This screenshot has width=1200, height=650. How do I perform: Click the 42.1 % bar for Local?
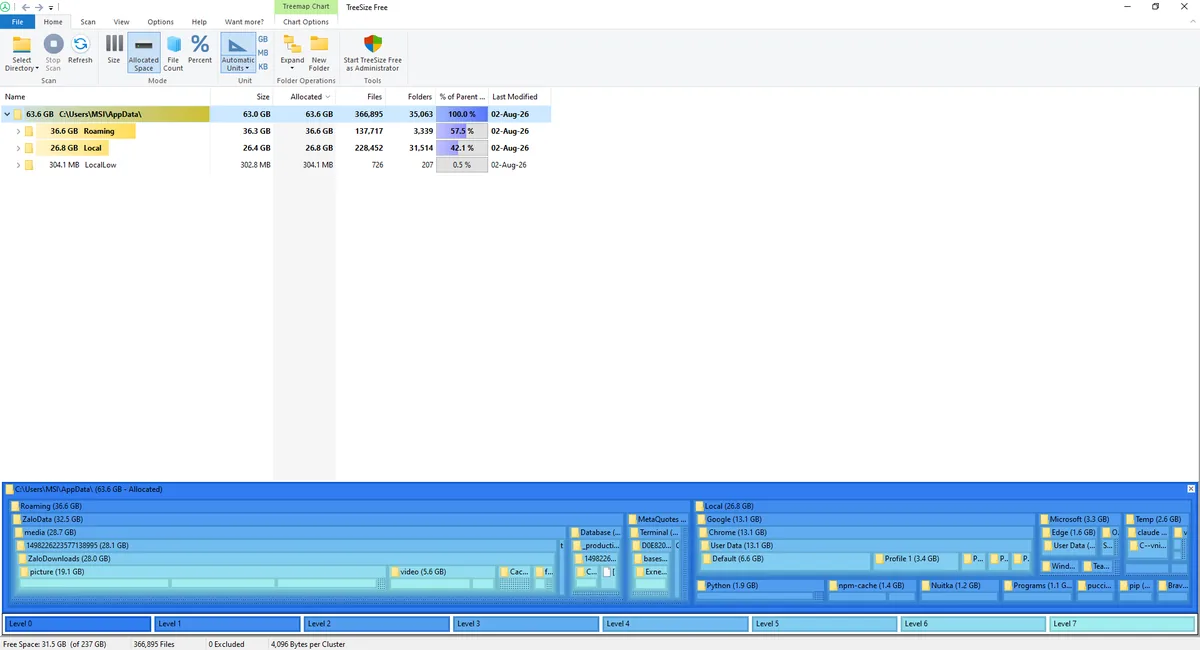click(462, 148)
